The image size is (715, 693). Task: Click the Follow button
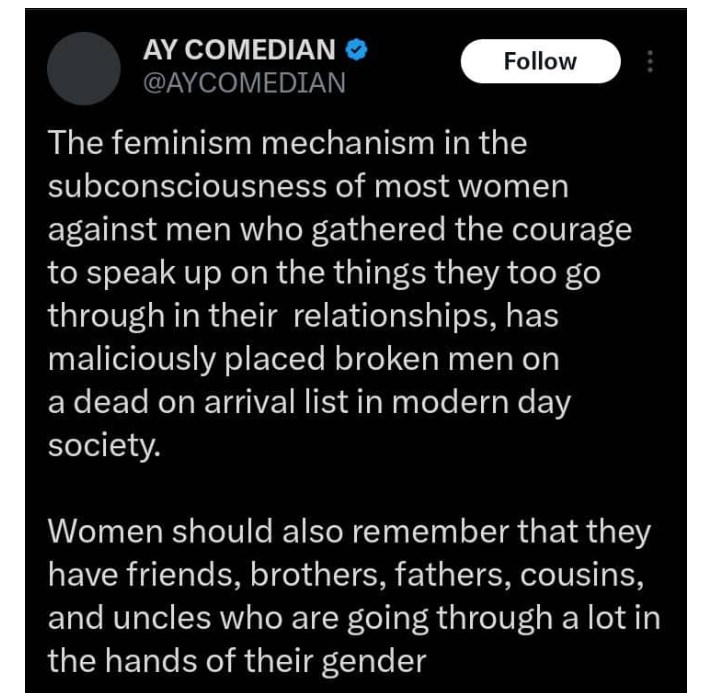pyautogui.click(x=540, y=61)
